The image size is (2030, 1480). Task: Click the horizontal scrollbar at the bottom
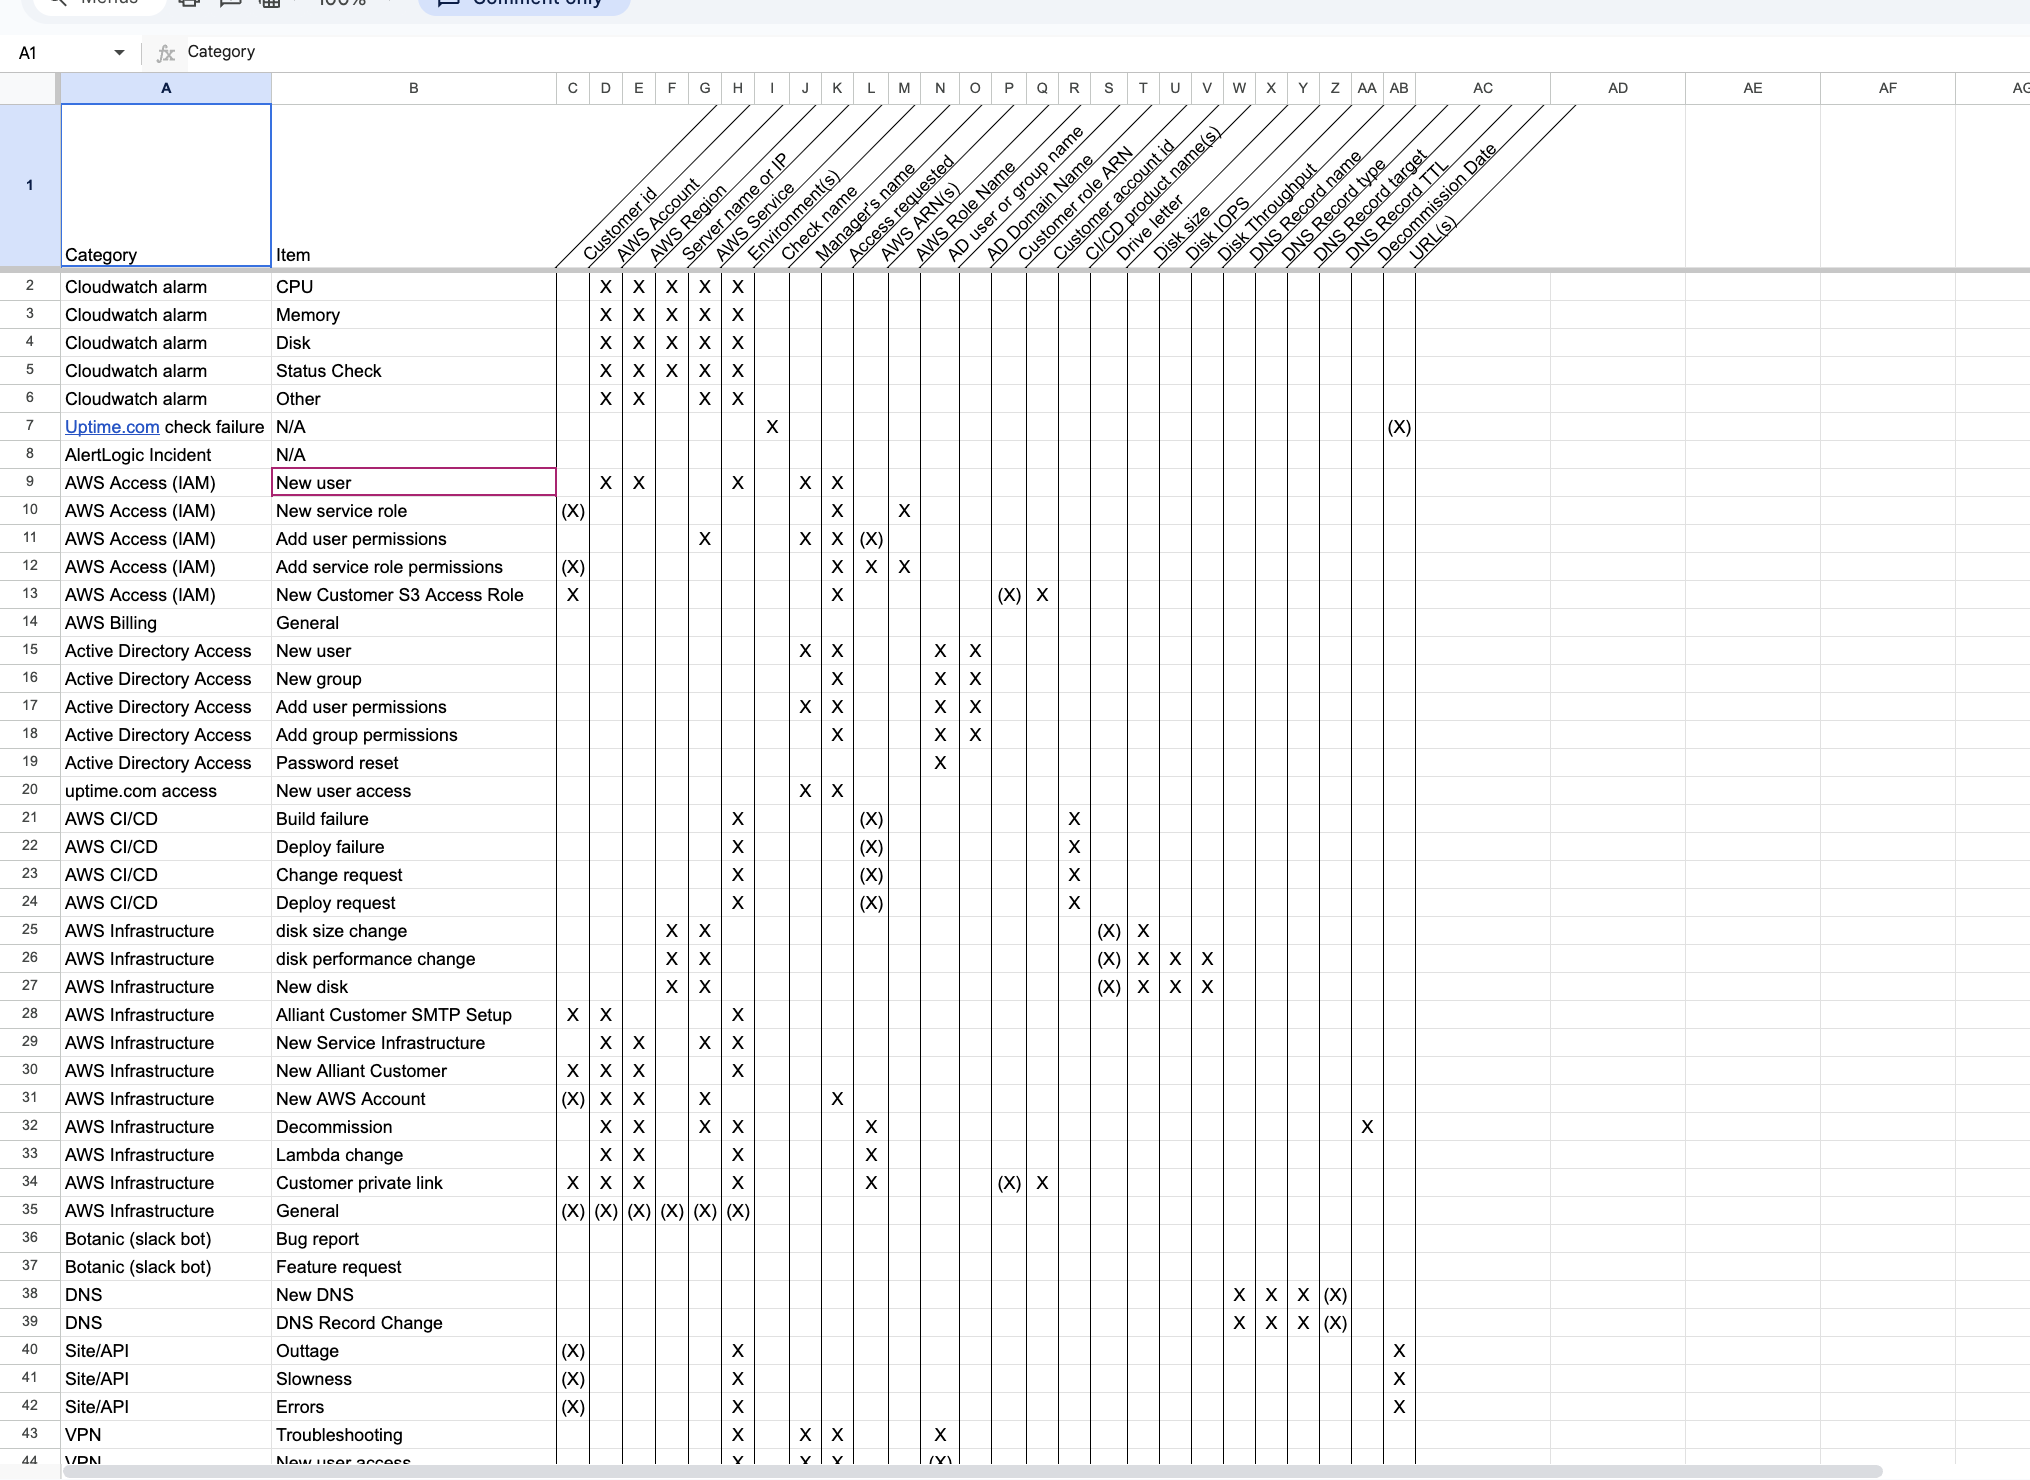pos(972,1471)
